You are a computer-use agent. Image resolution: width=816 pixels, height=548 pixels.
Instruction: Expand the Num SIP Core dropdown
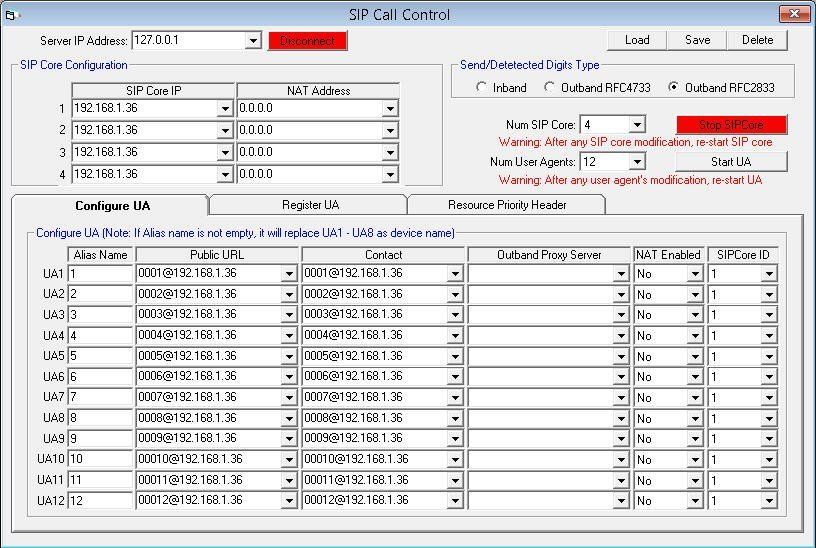click(x=637, y=125)
